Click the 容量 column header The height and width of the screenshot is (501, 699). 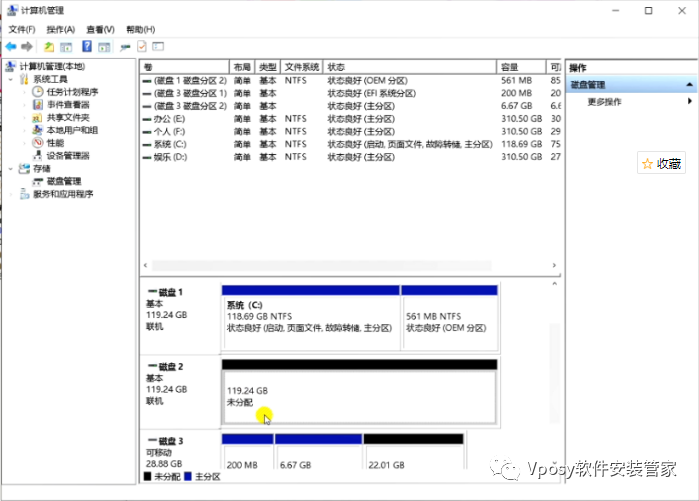pyautogui.click(x=520, y=66)
